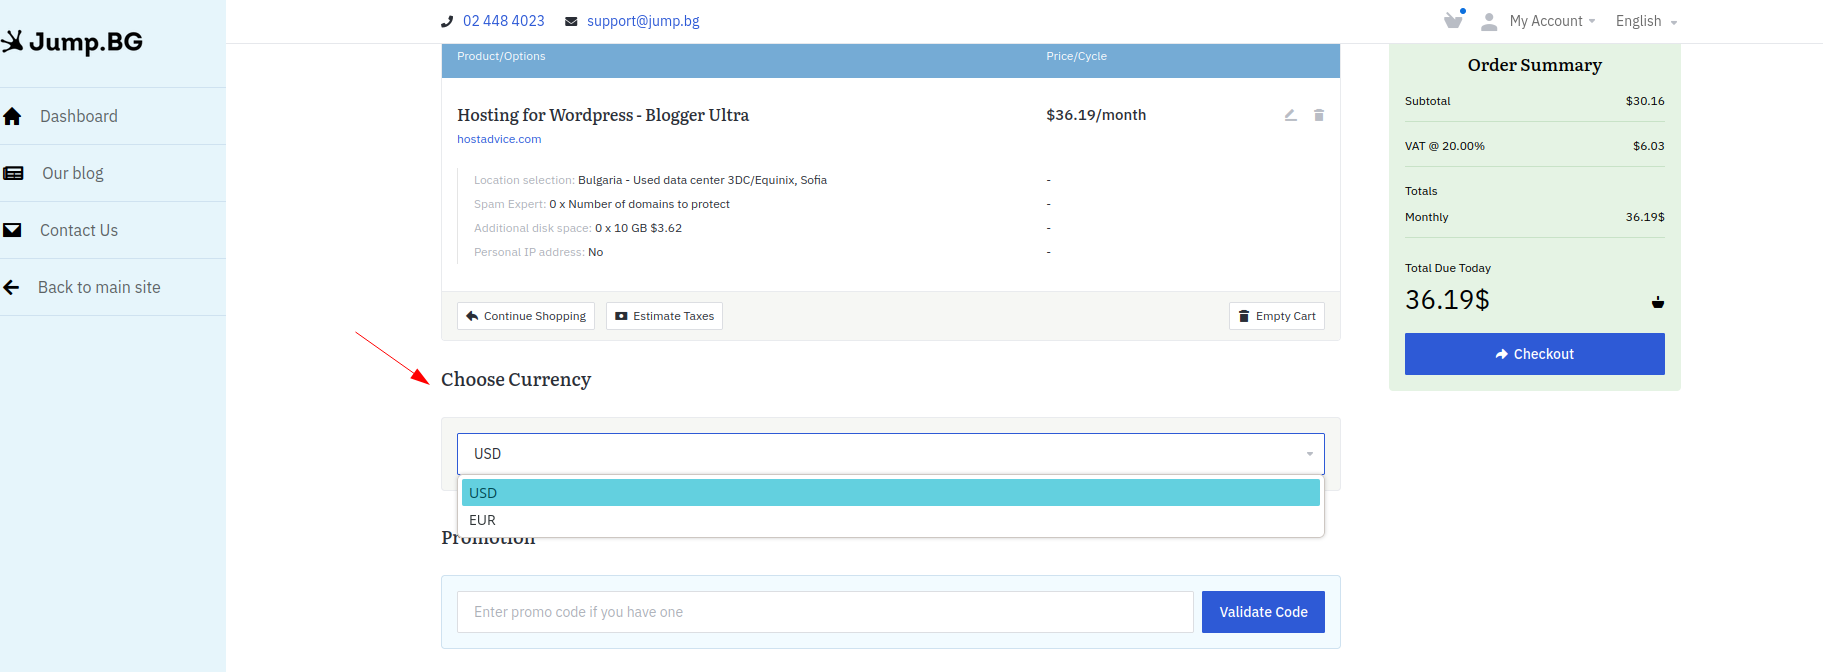Click the Order Summary heading
The height and width of the screenshot is (672, 1823).
[x=1535, y=65]
